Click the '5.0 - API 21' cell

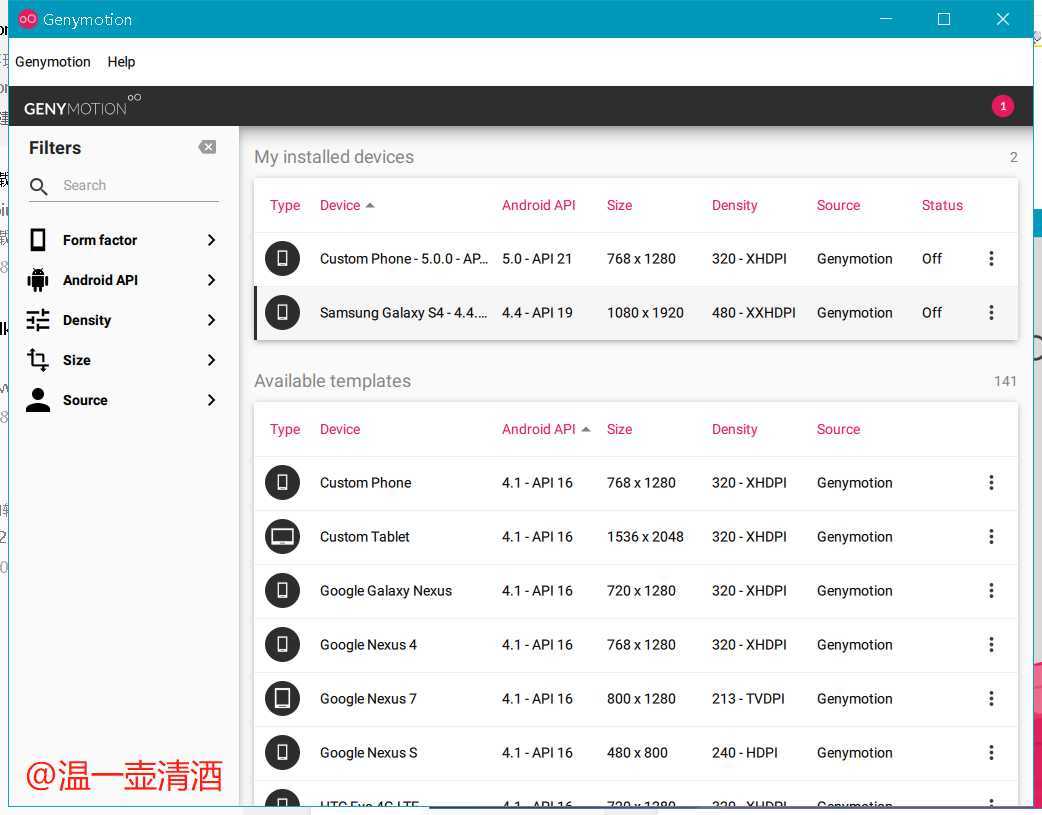point(537,258)
